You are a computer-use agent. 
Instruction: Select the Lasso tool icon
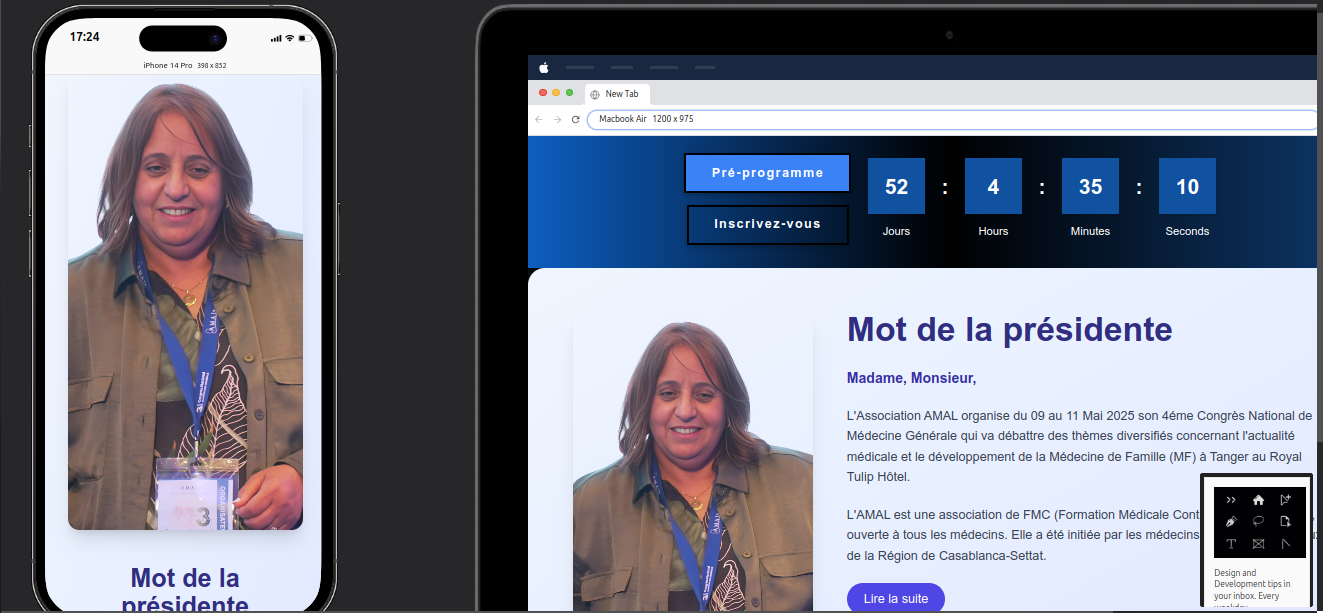pyautogui.click(x=1258, y=521)
